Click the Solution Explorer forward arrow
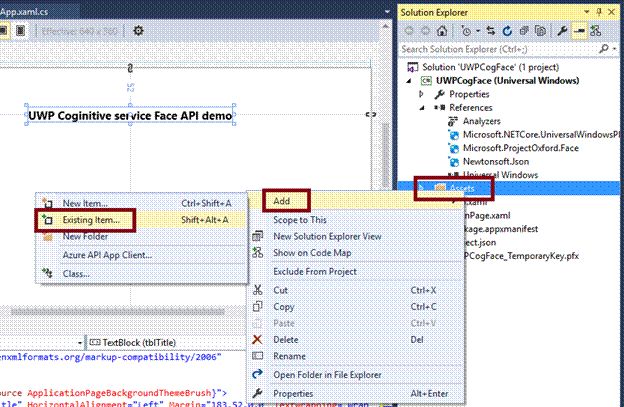The width and height of the screenshot is (624, 407). pyautogui.click(x=425, y=31)
